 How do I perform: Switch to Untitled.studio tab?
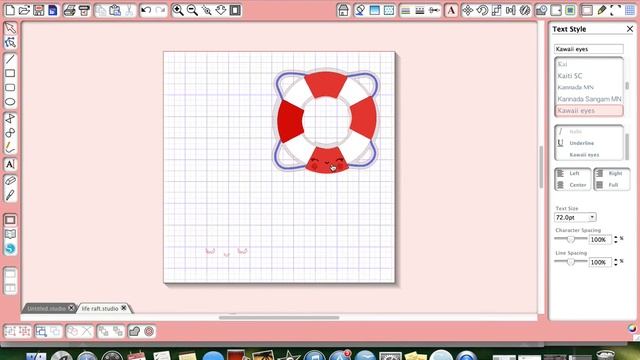point(46,309)
